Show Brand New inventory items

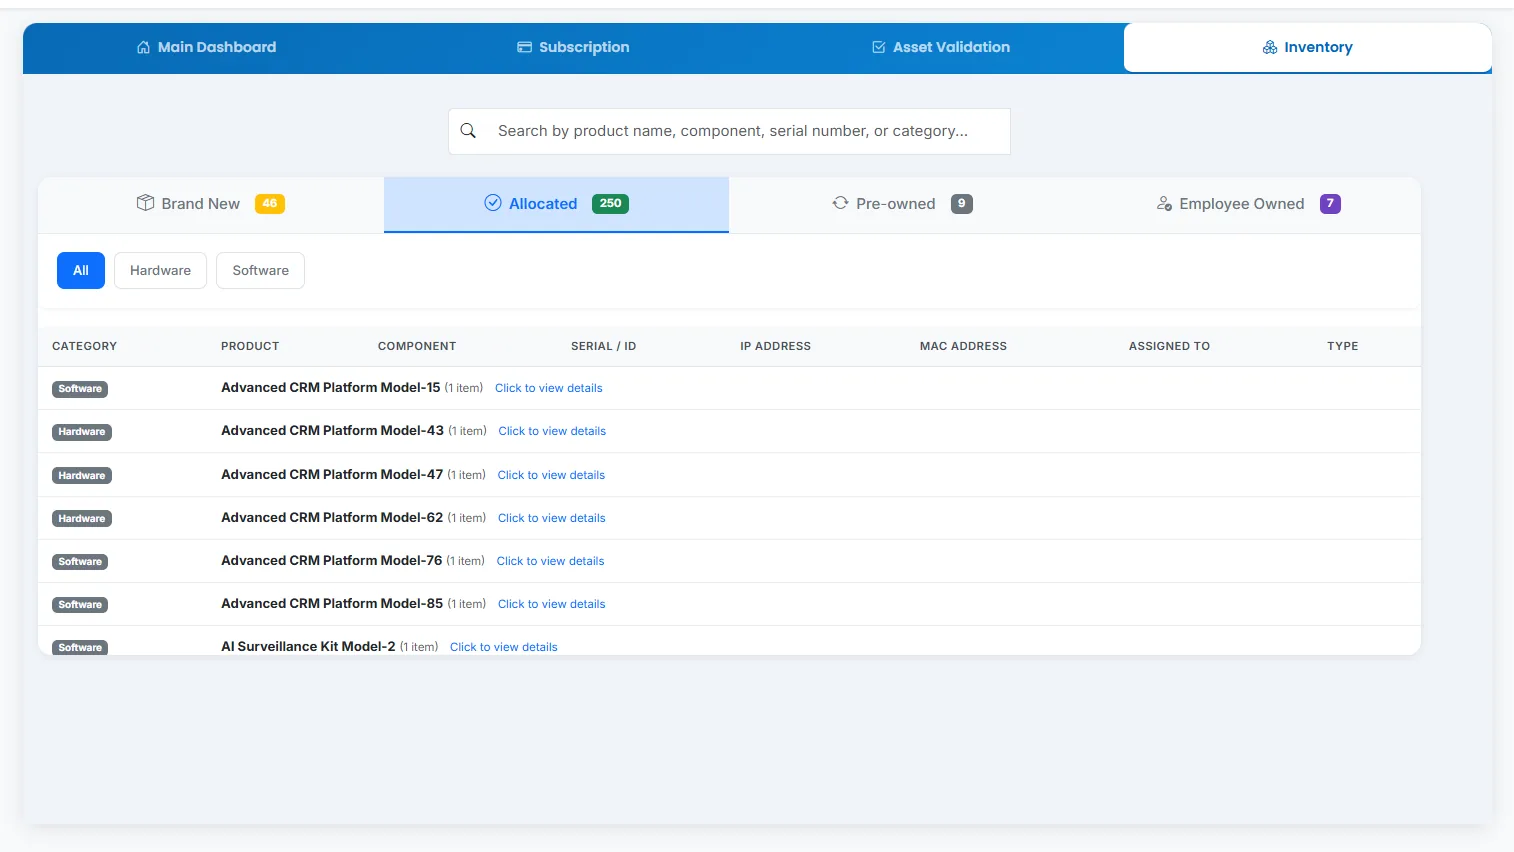(211, 204)
